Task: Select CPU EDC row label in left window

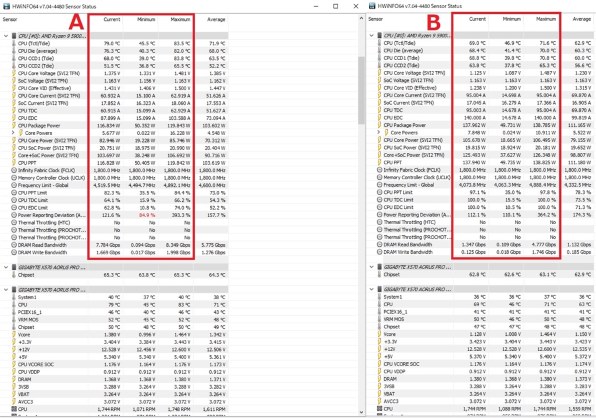Action: click(28, 118)
